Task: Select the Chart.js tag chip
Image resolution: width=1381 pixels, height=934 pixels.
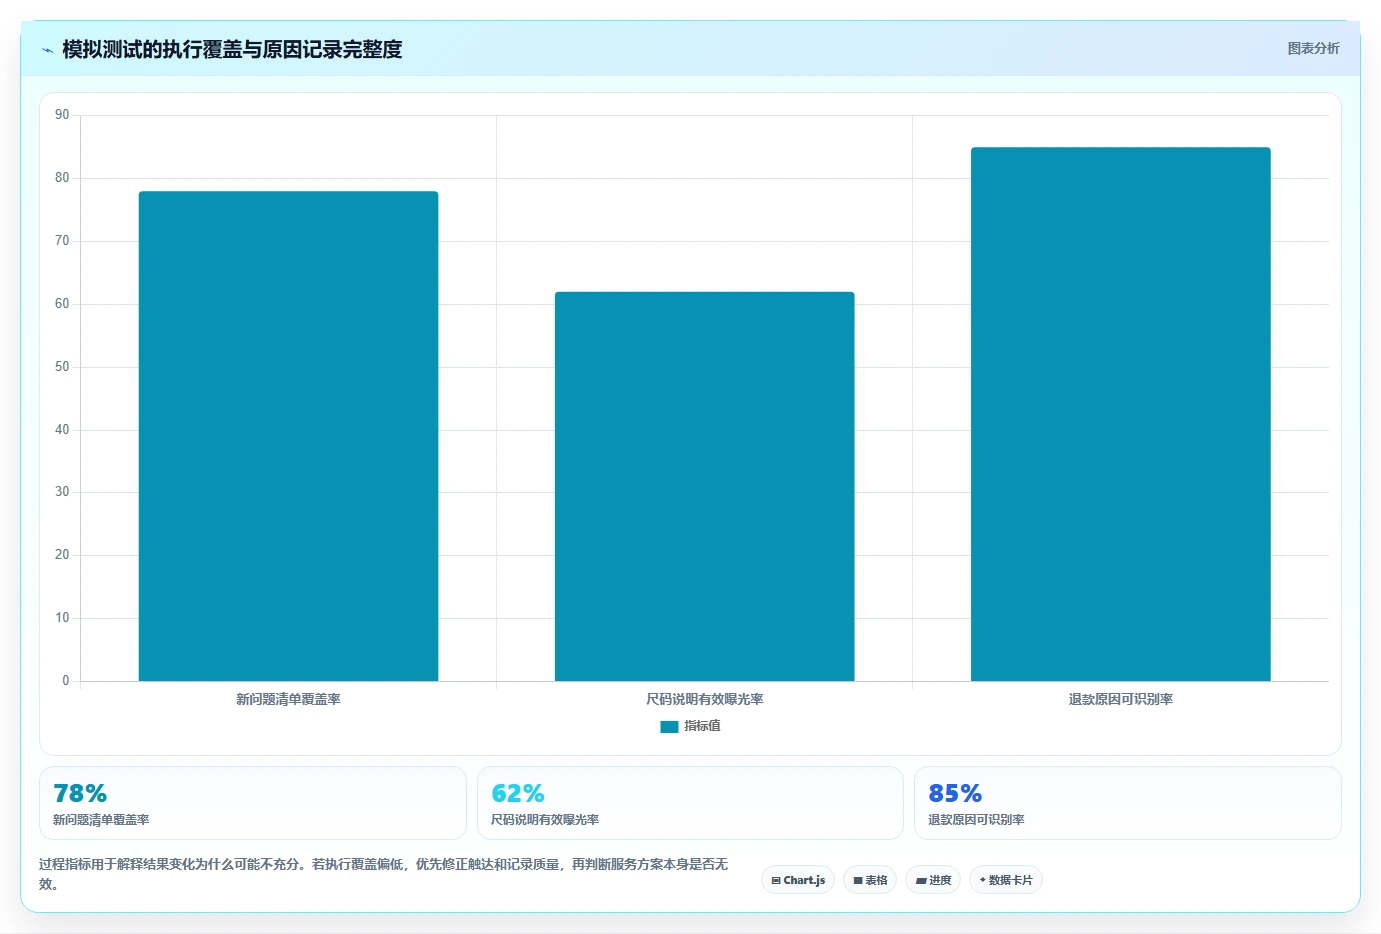Action: tap(798, 880)
